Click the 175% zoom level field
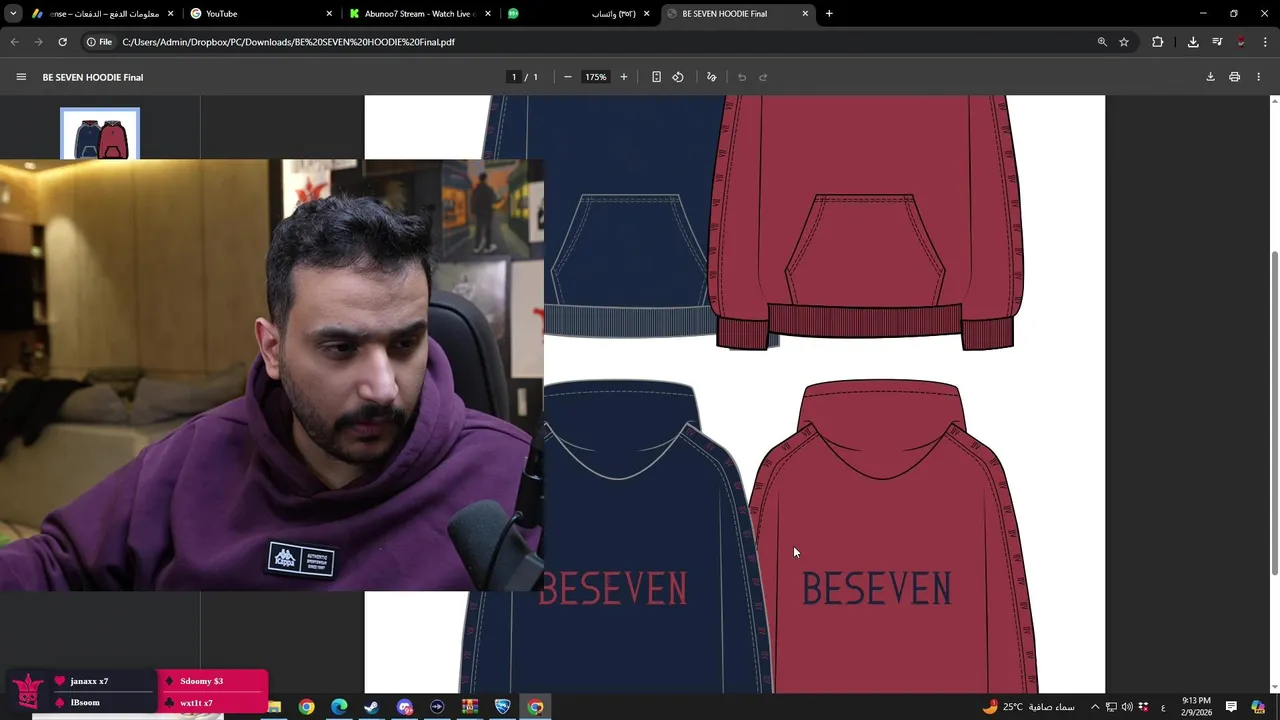The height and width of the screenshot is (720, 1280). tap(596, 77)
